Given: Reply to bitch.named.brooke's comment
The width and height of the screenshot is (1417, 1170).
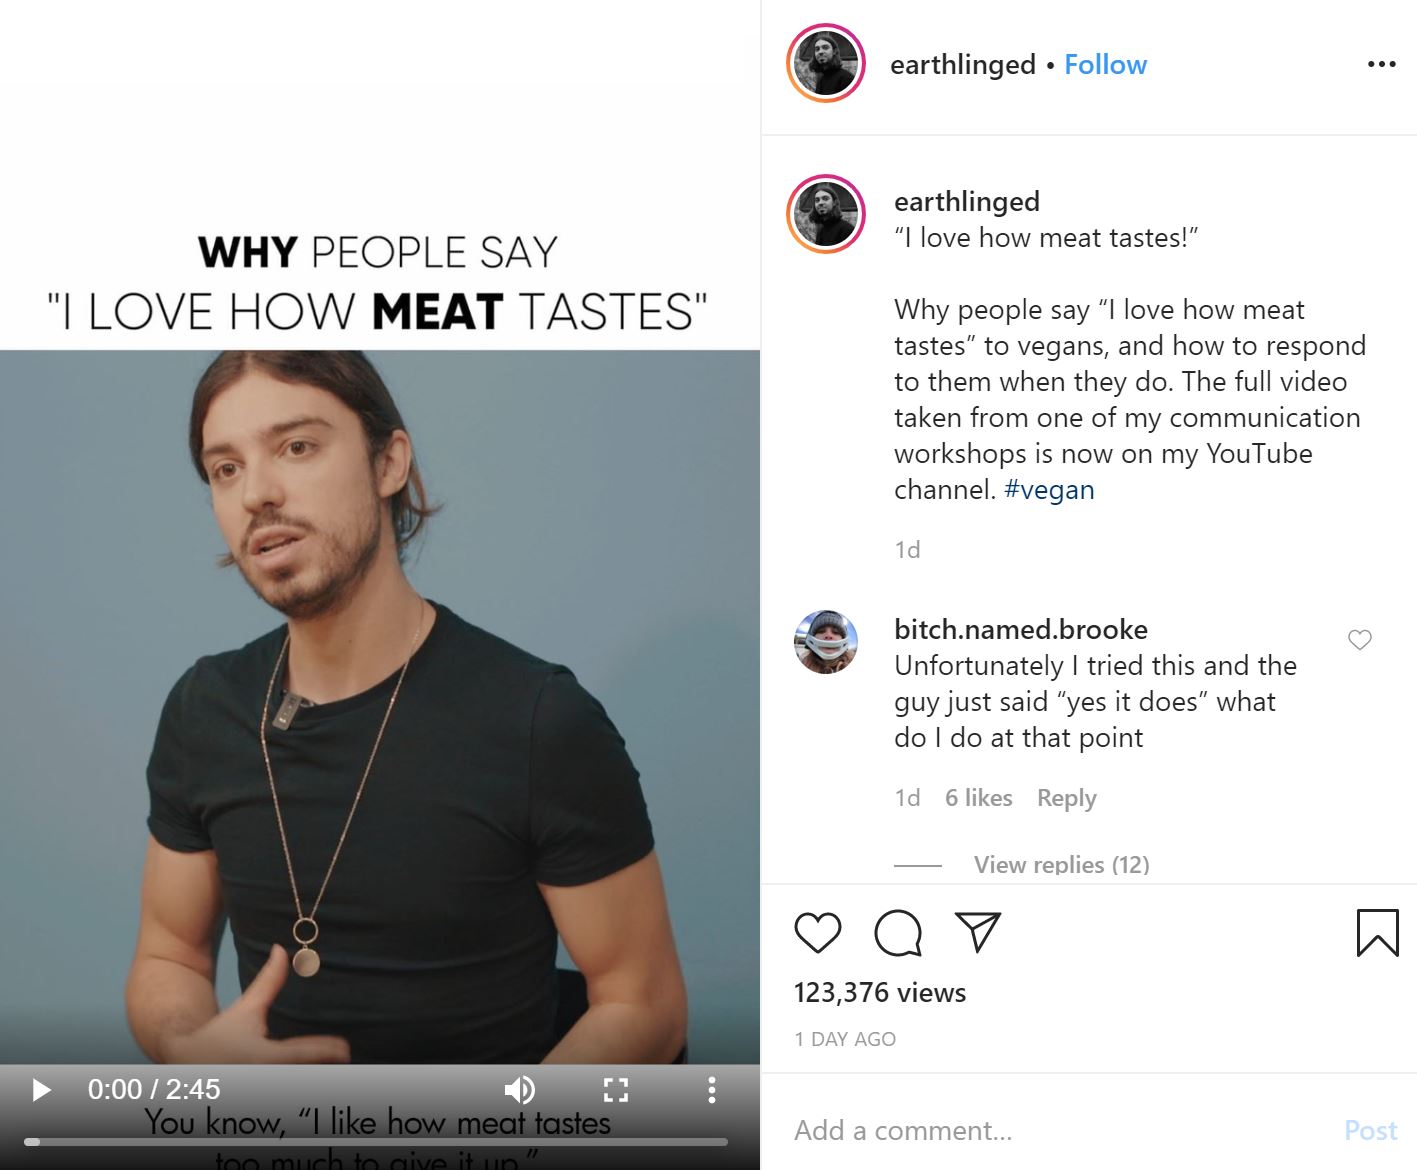Looking at the screenshot, I should [1065, 797].
